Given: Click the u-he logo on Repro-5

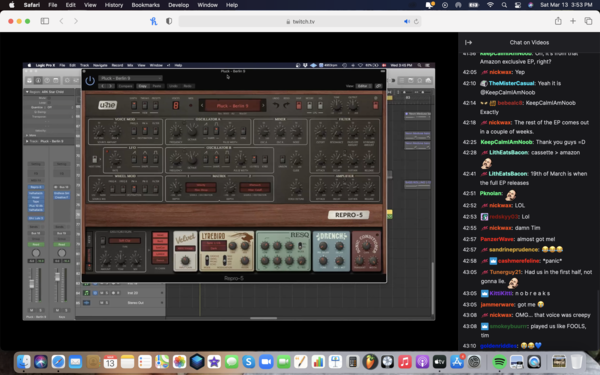Looking at the screenshot, I should (x=108, y=105).
